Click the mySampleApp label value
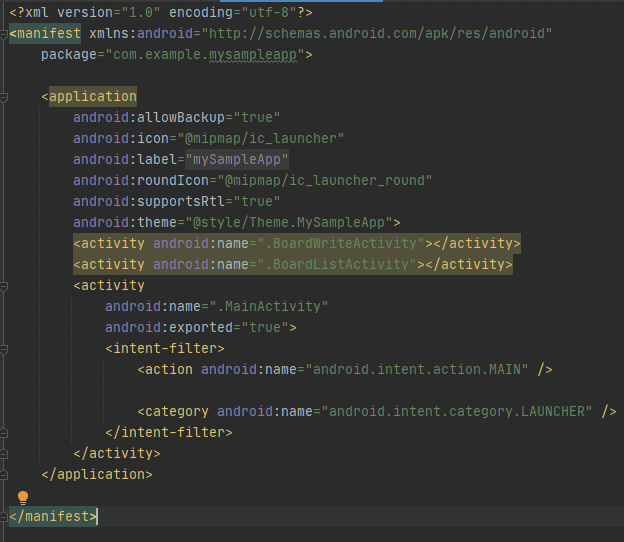This screenshot has width=624, height=542. (237, 160)
